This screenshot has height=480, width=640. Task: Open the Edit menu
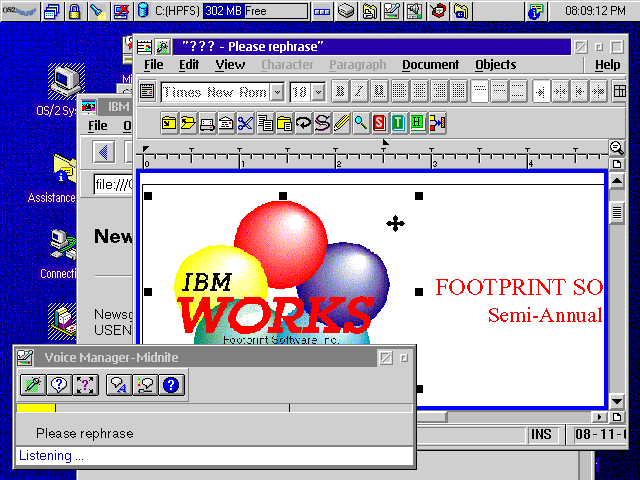pos(189,65)
